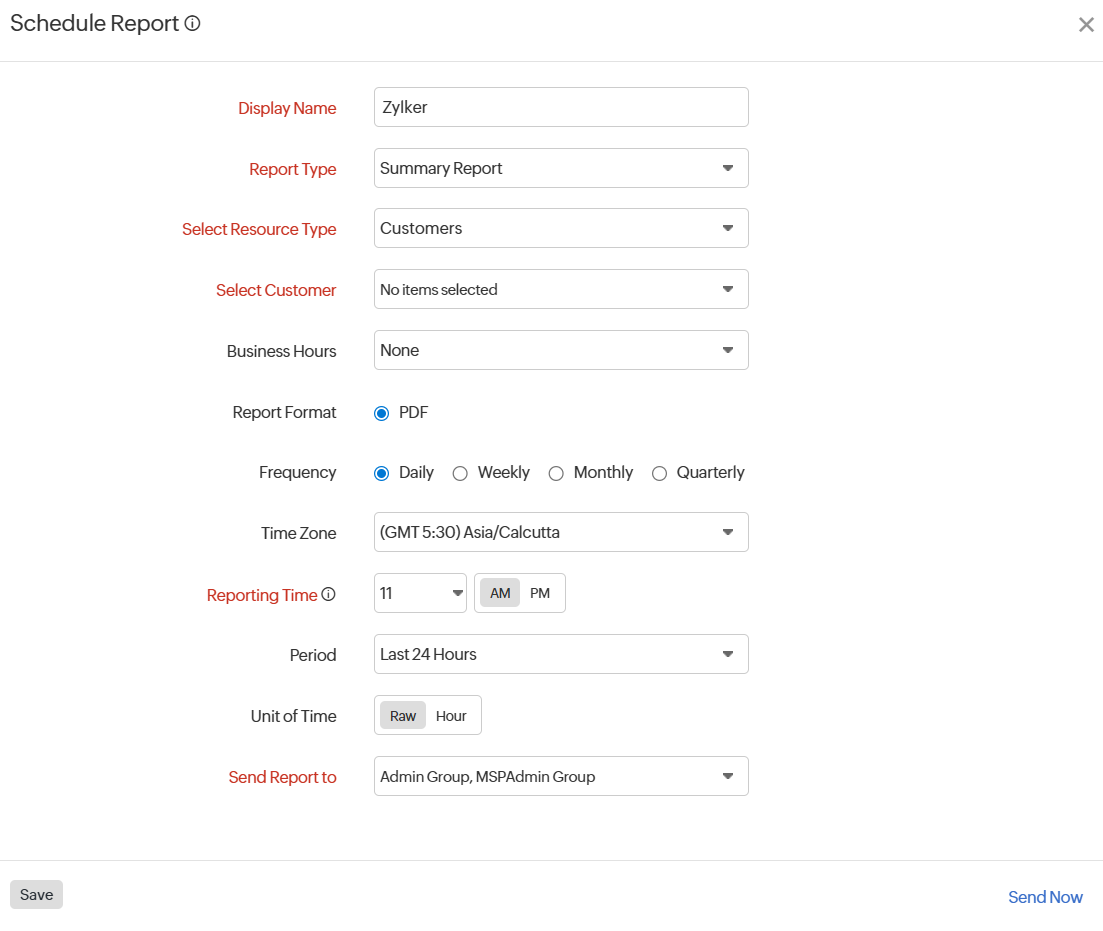
Task: Close the Schedule Report dialog
Action: click(x=1086, y=24)
